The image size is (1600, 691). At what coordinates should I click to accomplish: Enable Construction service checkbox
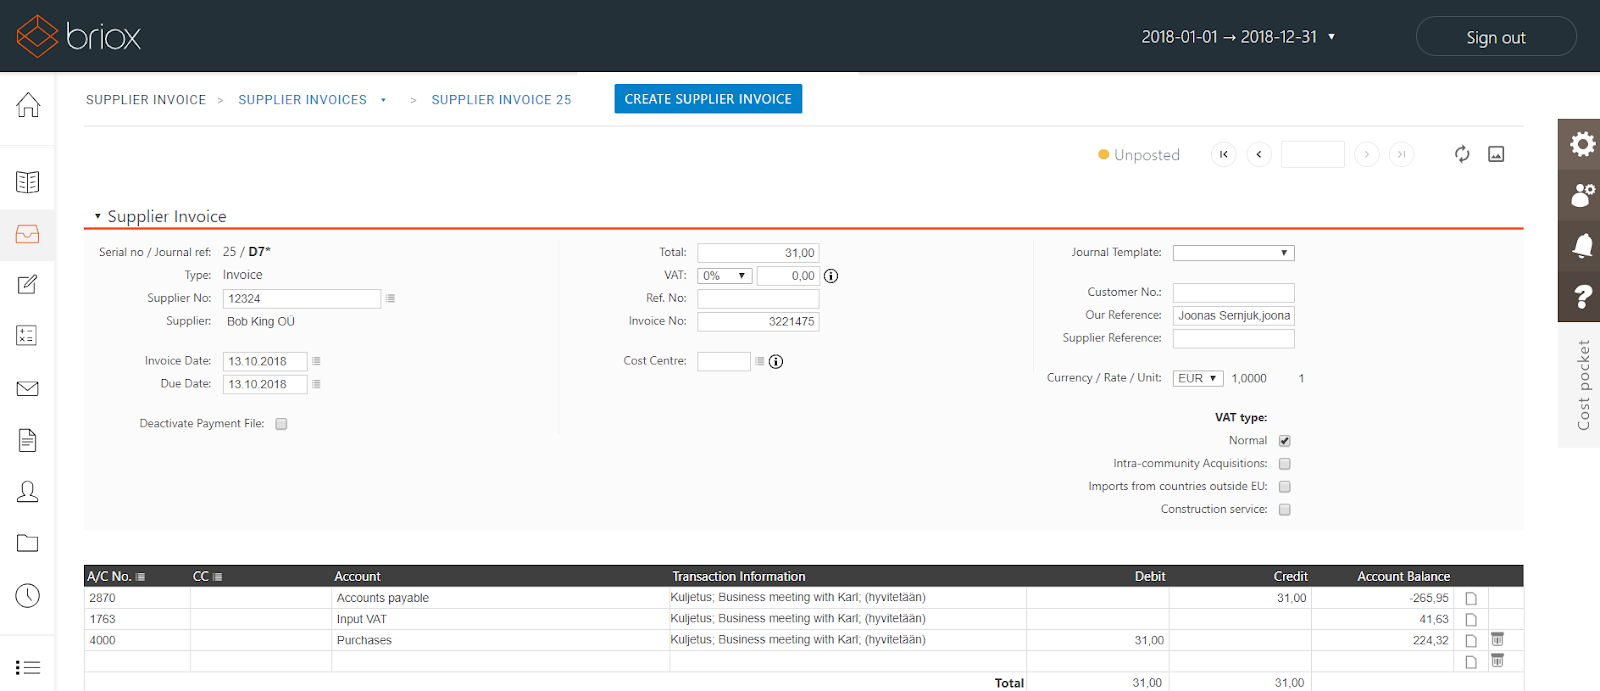tap(1285, 510)
